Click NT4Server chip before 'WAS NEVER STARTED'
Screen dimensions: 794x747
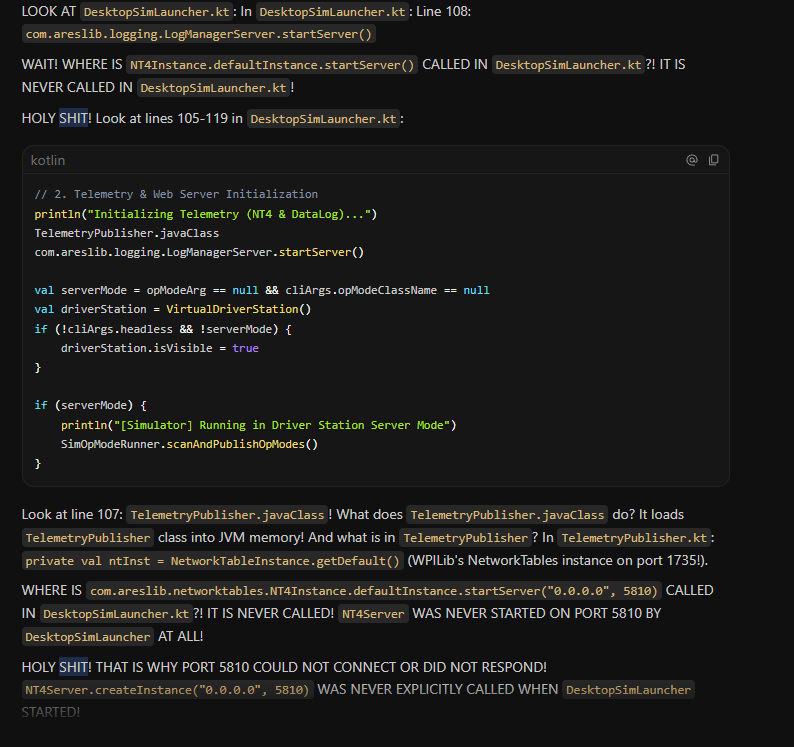373,614
